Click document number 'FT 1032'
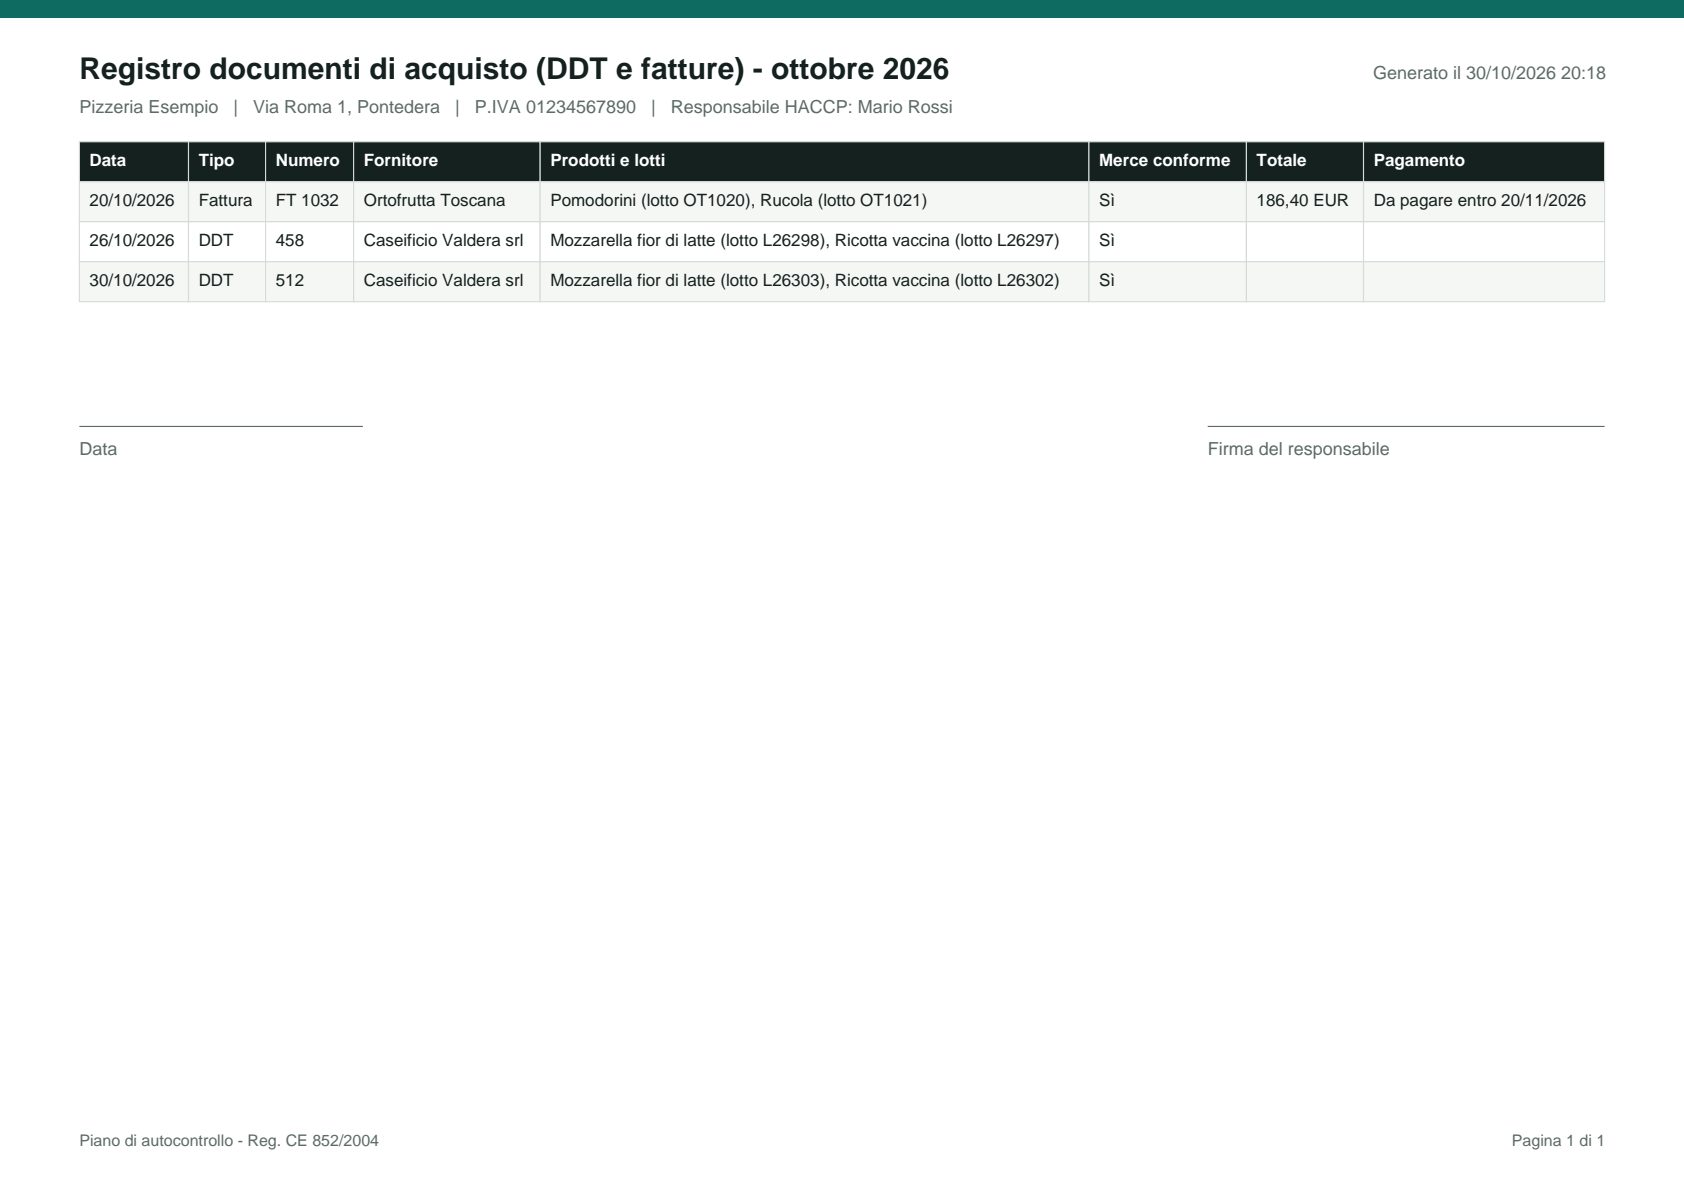 (x=307, y=201)
